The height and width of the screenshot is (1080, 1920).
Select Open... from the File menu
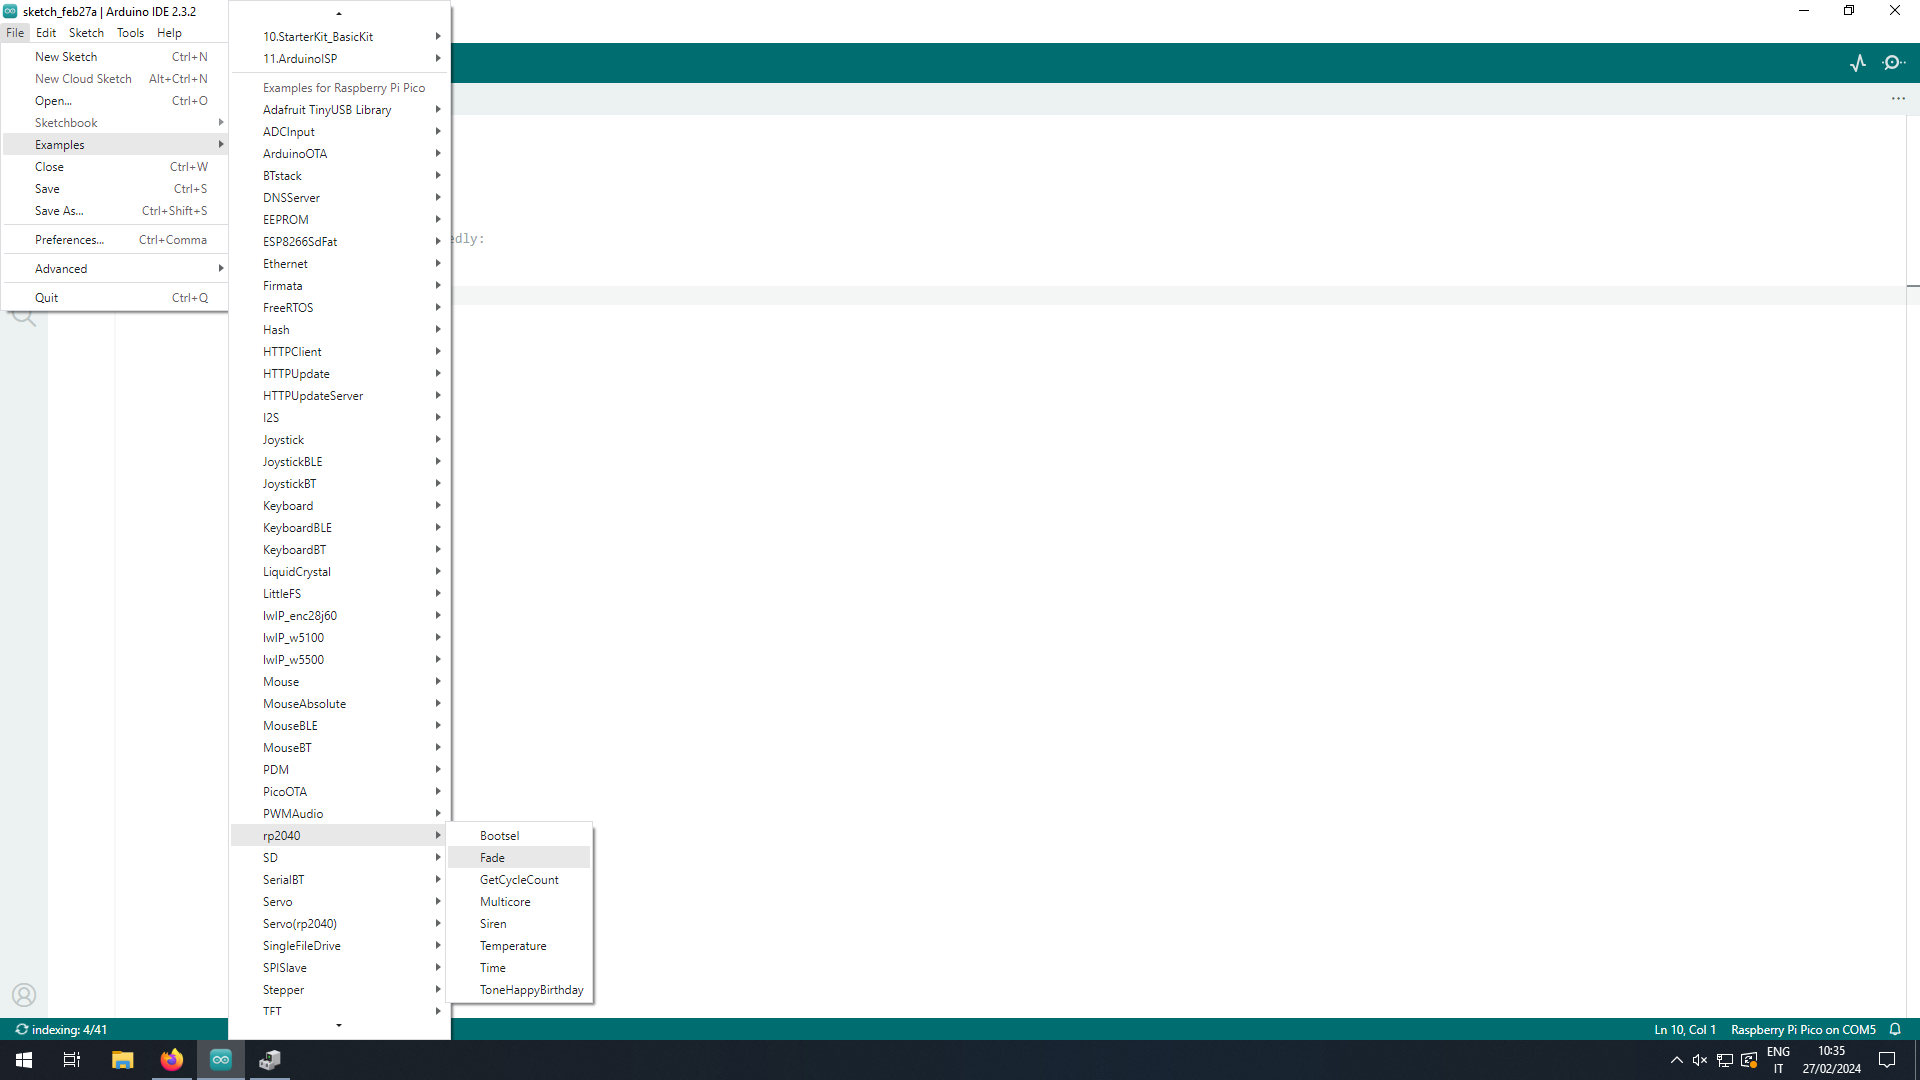coord(115,101)
